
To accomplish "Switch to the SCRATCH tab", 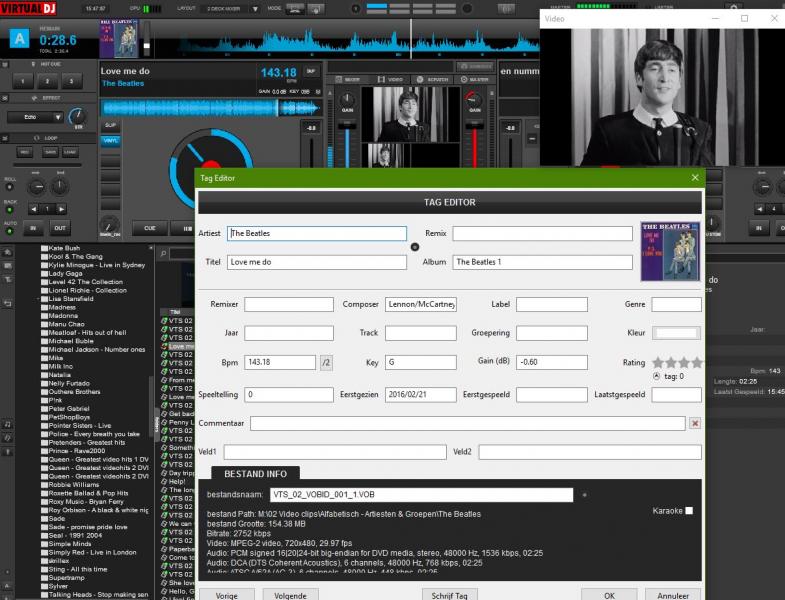I will coord(433,80).
